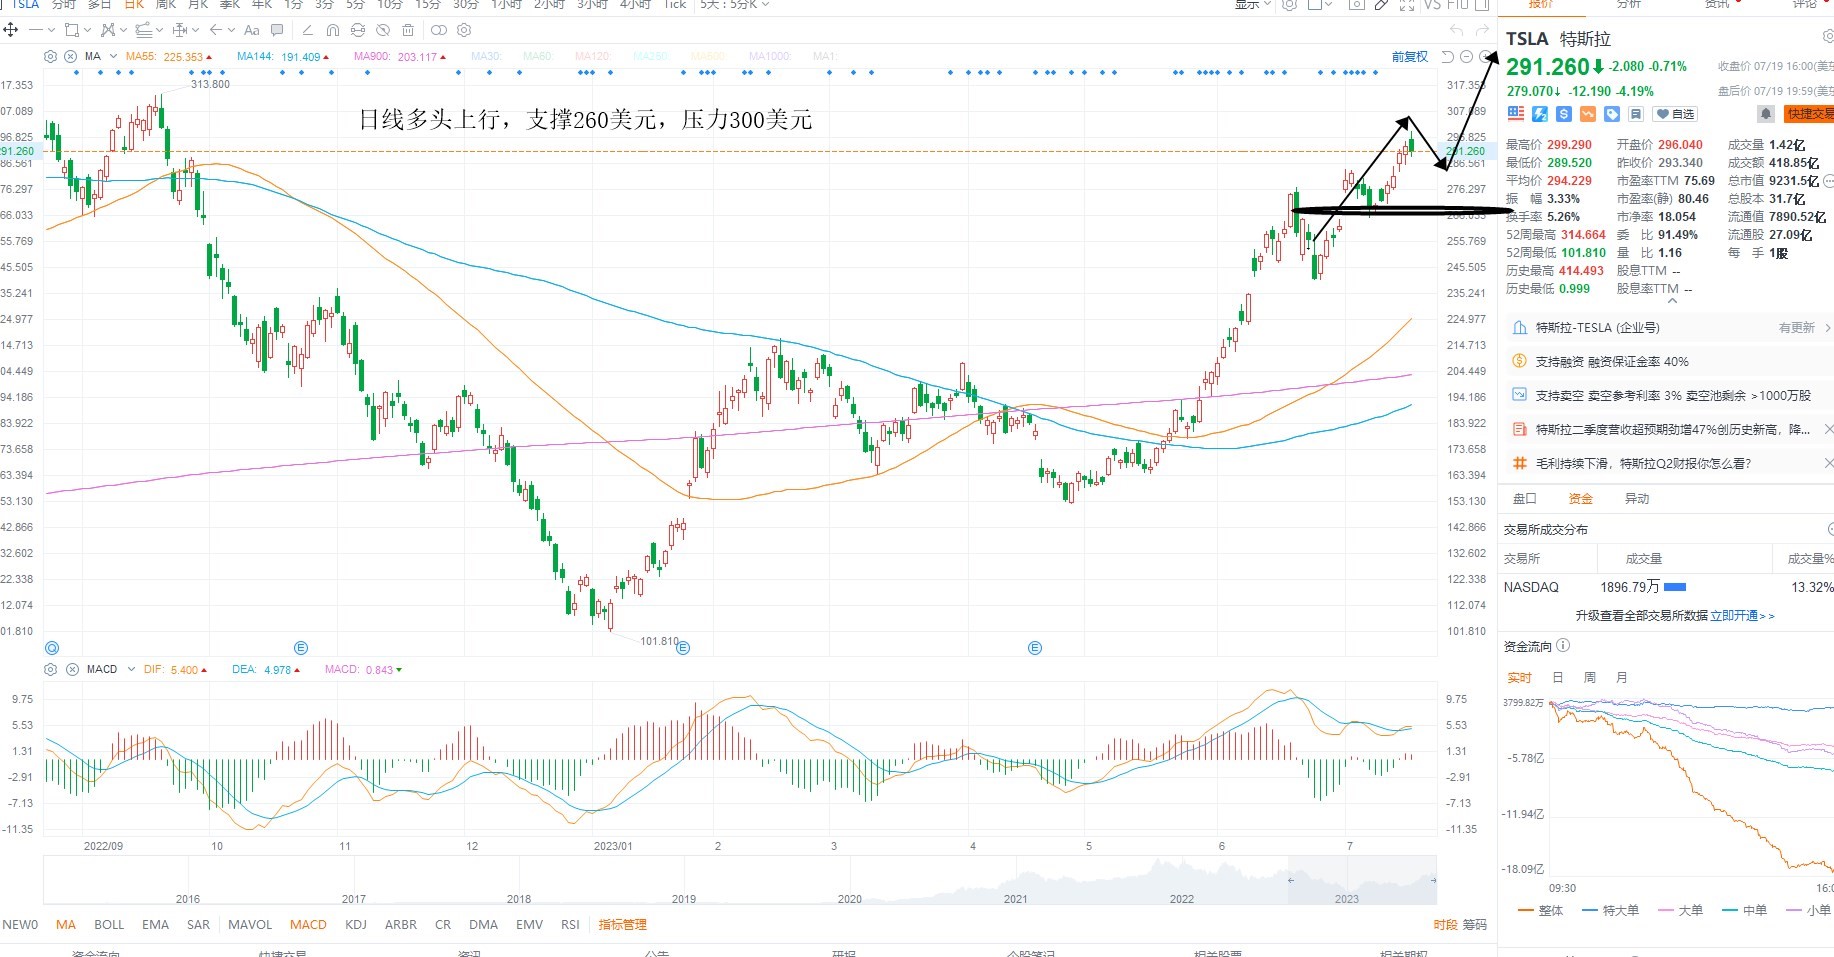Click the Q quarterly marker on chart
Image resolution: width=1834 pixels, height=957 pixels.
[x=52, y=648]
